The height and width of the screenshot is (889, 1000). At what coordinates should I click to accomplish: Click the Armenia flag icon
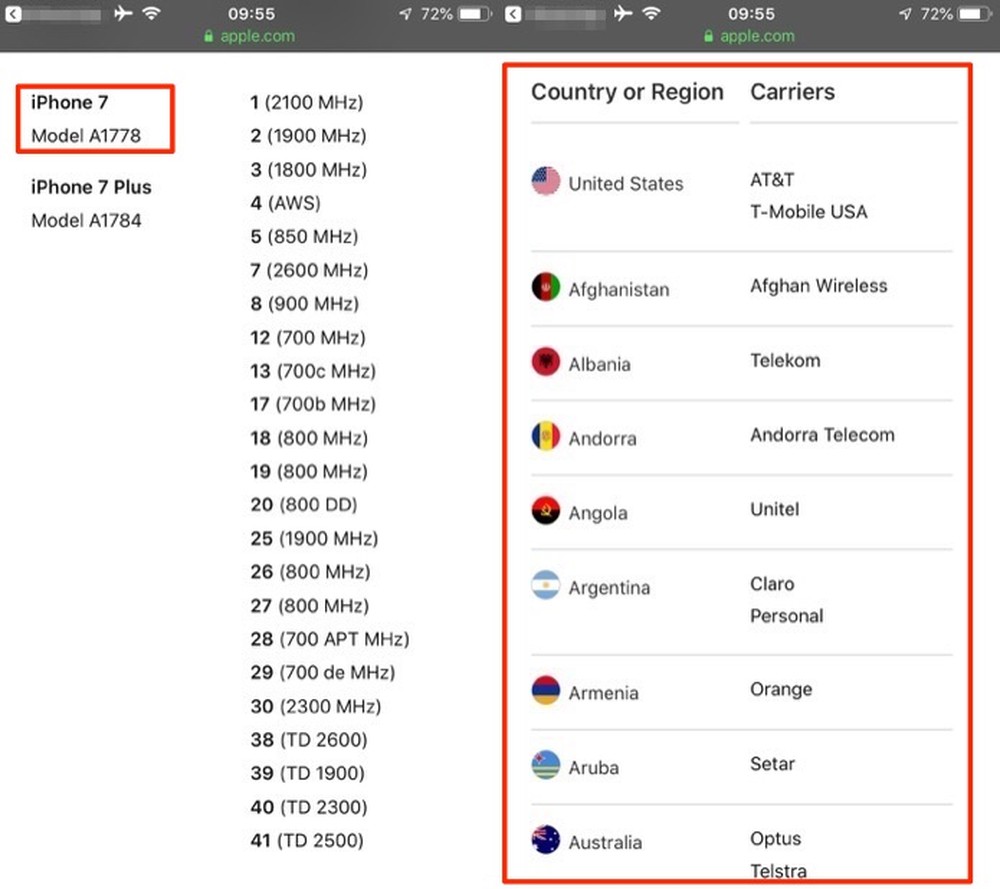click(x=545, y=691)
